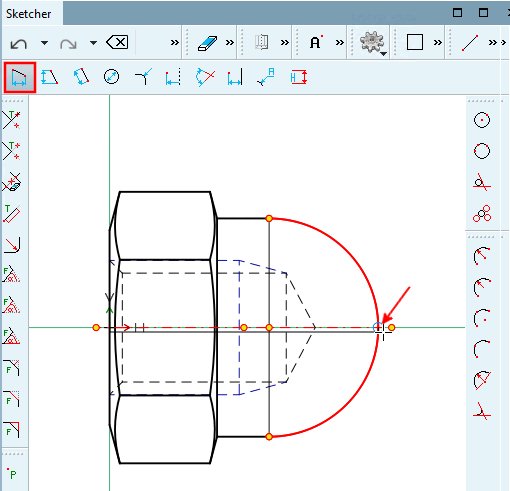The width and height of the screenshot is (510, 491).
Task: Select the blue eraser tool
Action: 207,43
